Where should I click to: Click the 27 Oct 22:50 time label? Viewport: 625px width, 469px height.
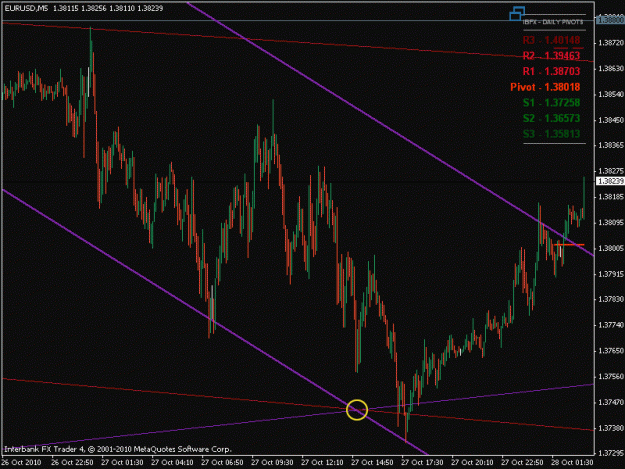pos(522,463)
